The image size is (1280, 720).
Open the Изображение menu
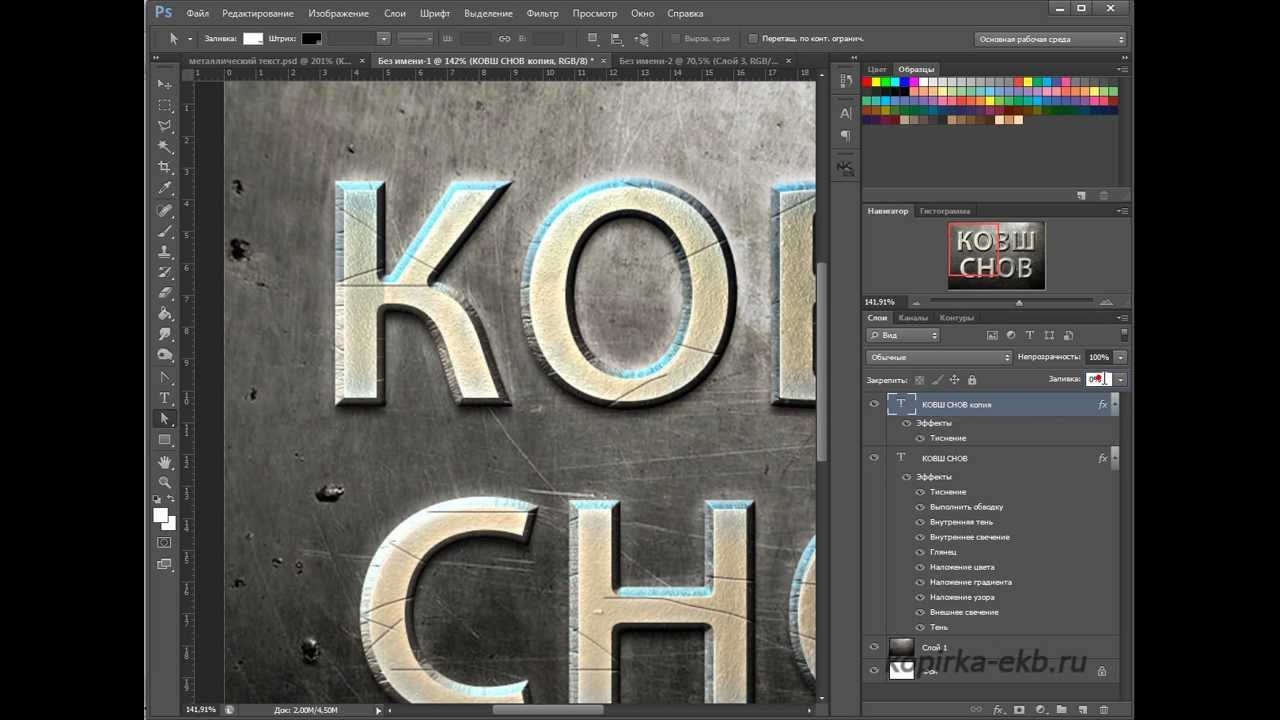tap(339, 14)
